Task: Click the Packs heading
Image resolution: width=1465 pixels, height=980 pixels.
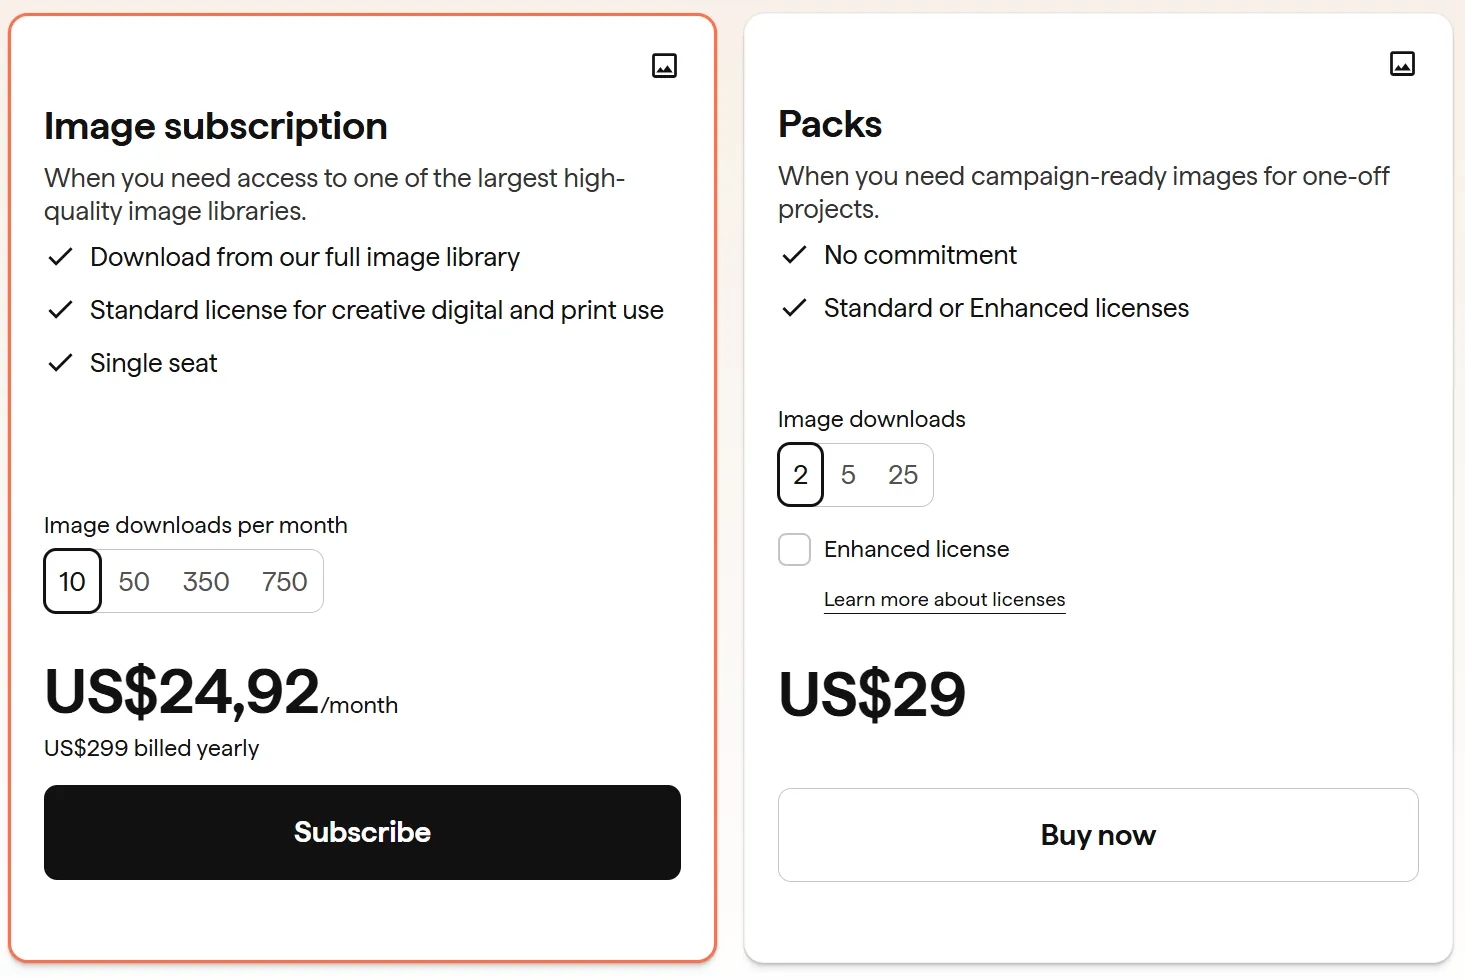Action: [x=830, y=124]
